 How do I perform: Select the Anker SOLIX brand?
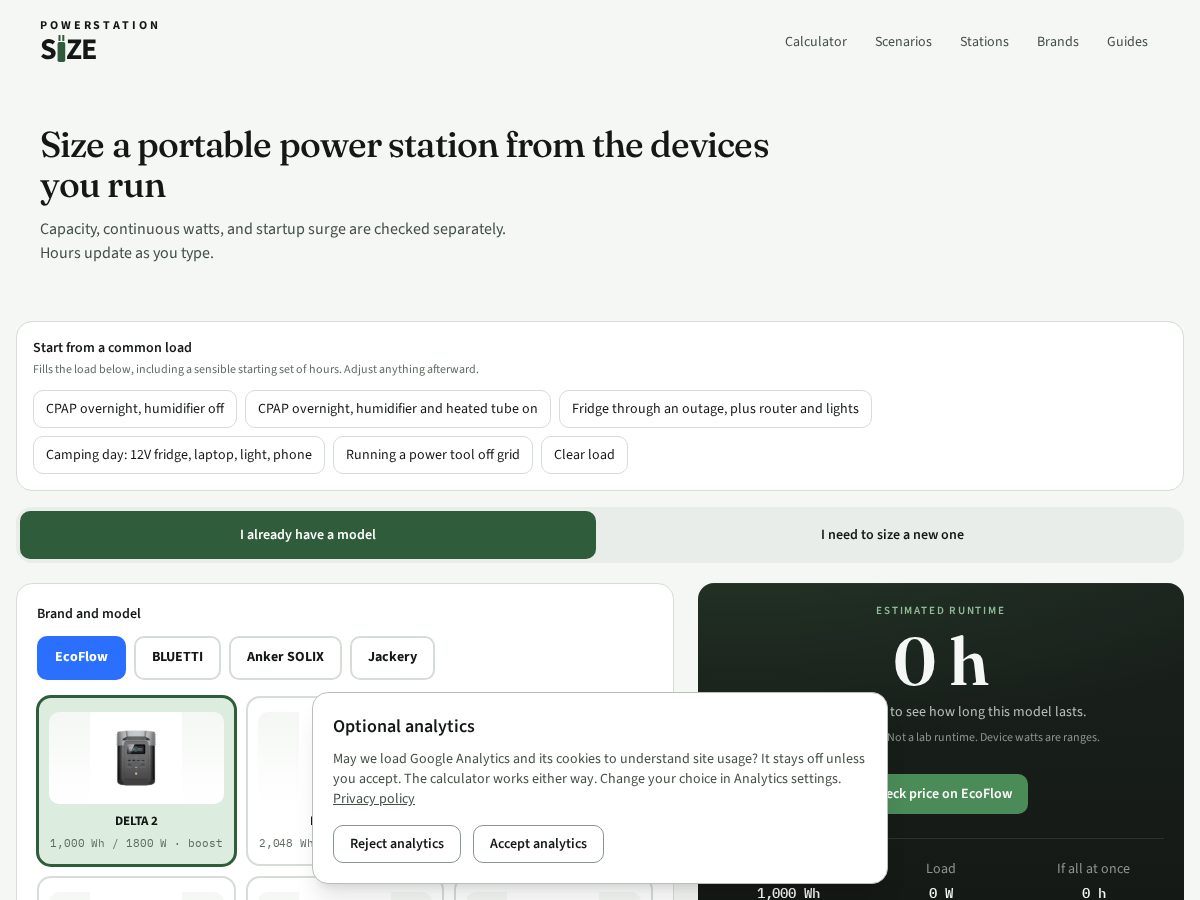[x=285, y=658]
